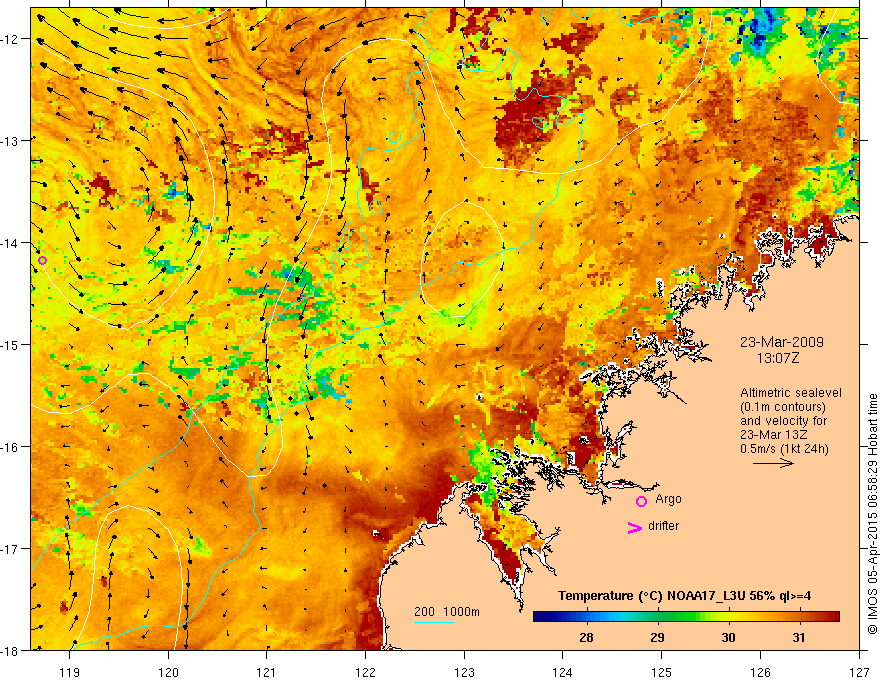This screenshot has width=880, height=680.
Task: Click longitude axis label 119
Action: pos(70,672)
